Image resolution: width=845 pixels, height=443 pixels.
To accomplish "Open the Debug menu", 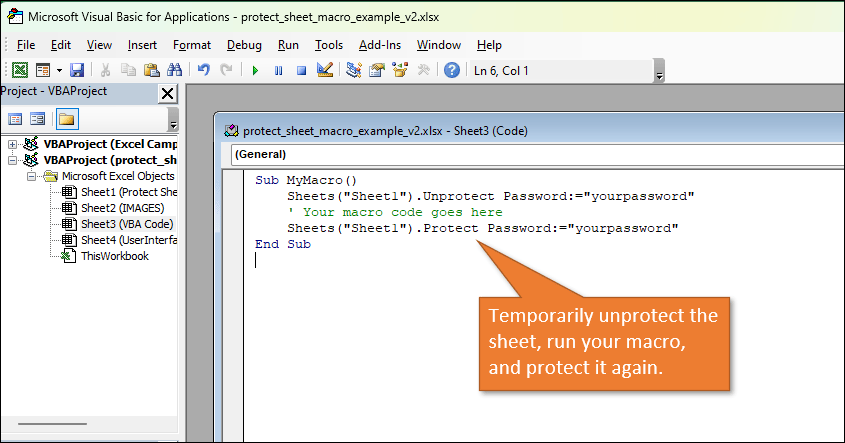I will click(244, 45).
